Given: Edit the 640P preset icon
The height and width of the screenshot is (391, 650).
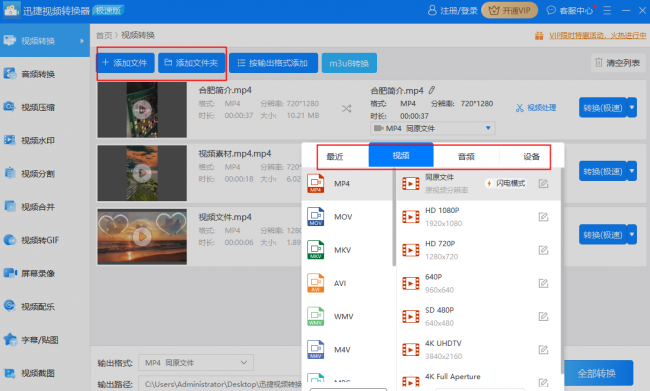Looking at the screenshot, I should click(543, 283).
